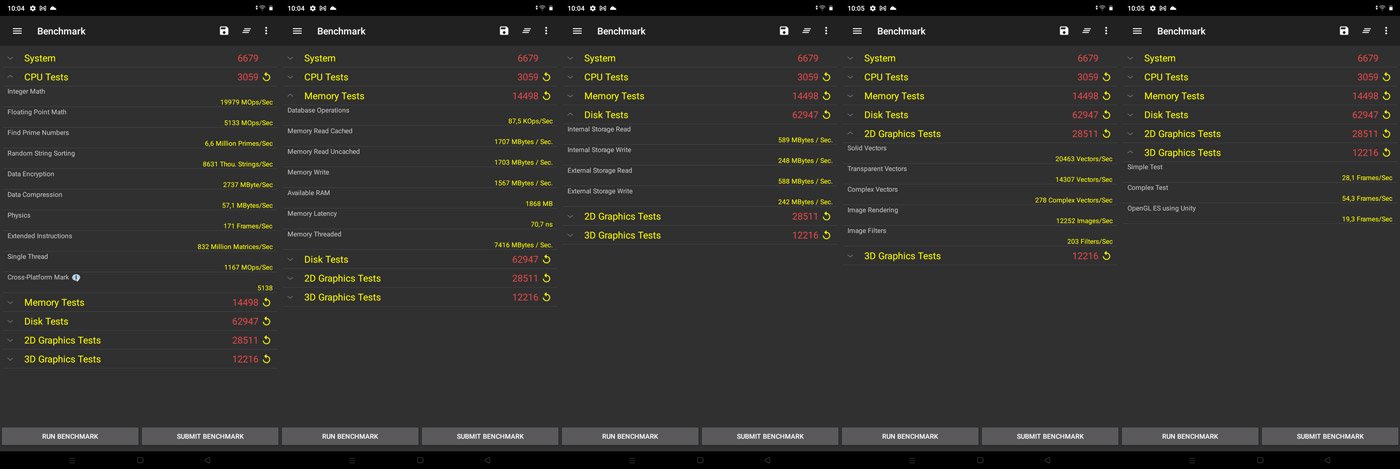Image resolution: width=1400 pixels, height=469 pixels.
Task: Open hamburger menu on screen with Disk Tests expanded
Action: (x=577, y=31)
